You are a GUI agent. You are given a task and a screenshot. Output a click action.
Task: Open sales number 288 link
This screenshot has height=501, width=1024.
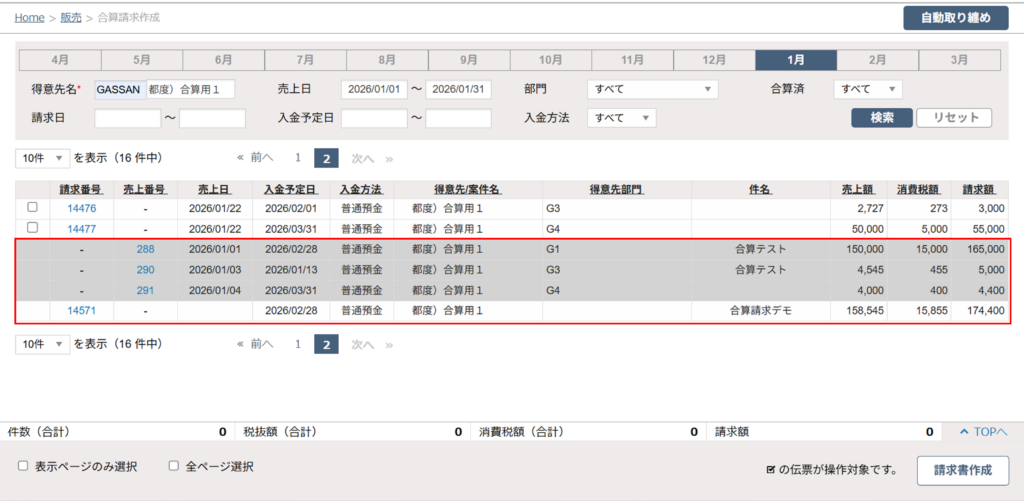coord(145,249)
